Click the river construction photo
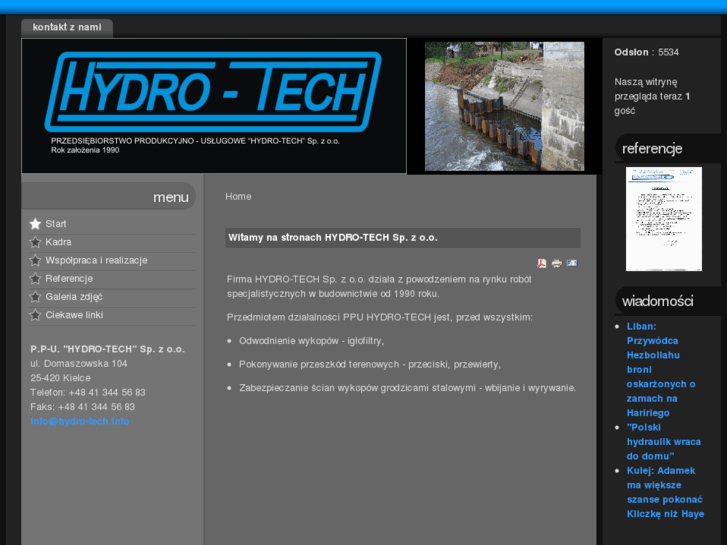 pyautogui.click(x=504, y=106)
